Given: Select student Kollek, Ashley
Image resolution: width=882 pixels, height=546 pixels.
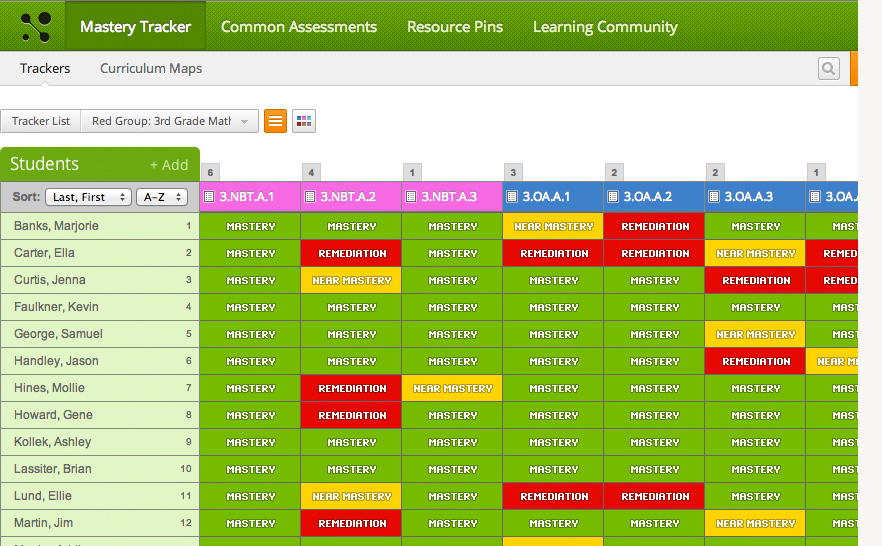Looking at the screenshot, I should tap(100, 442).
